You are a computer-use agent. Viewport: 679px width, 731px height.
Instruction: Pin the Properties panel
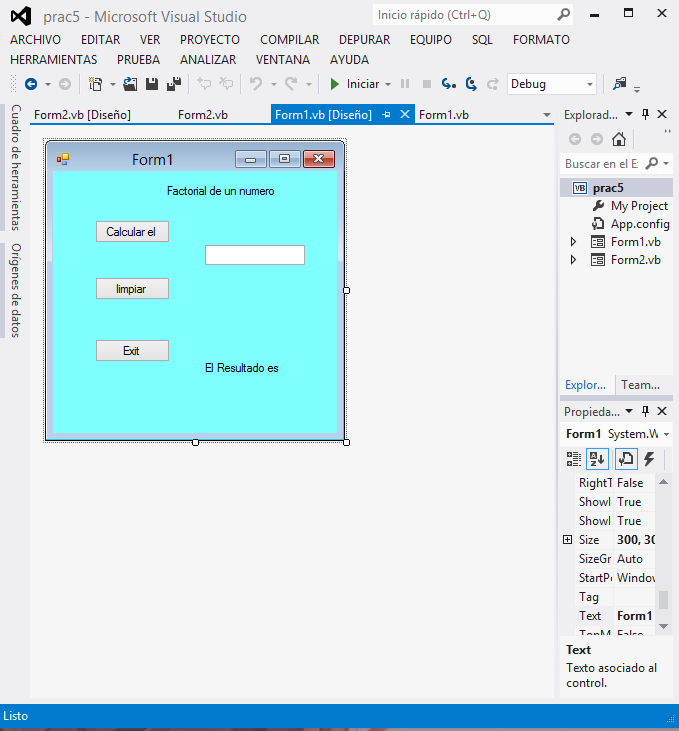click(645, 411)
